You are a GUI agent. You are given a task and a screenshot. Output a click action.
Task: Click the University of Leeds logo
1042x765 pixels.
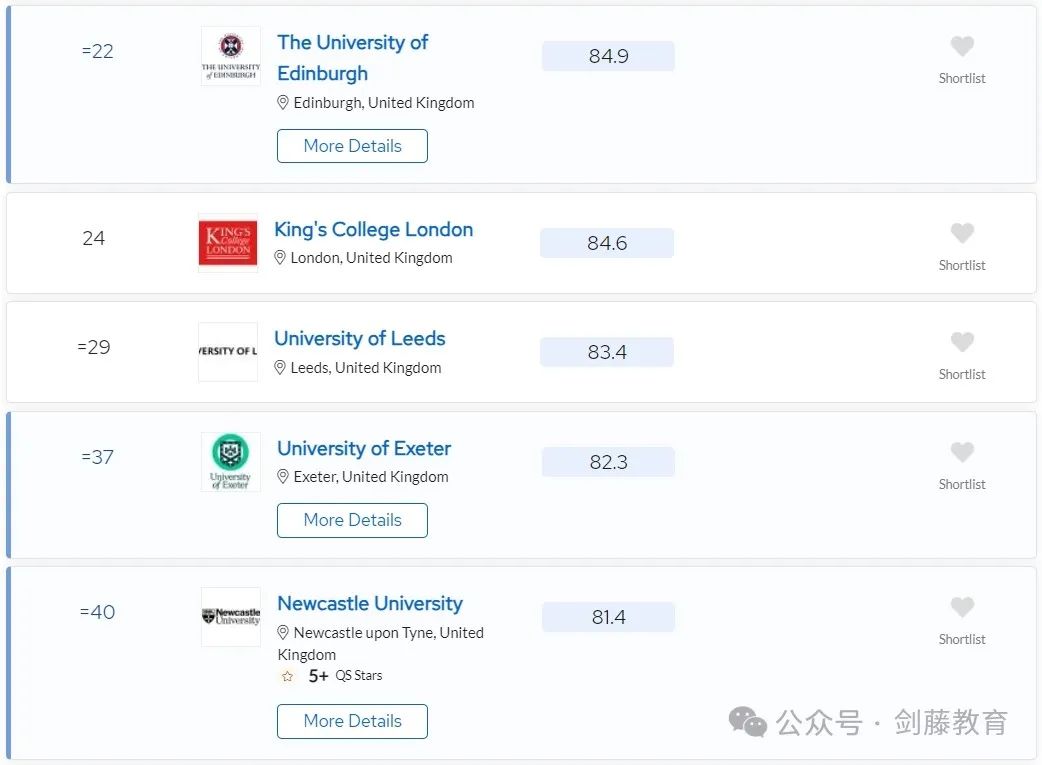click(x=228, y=352)
